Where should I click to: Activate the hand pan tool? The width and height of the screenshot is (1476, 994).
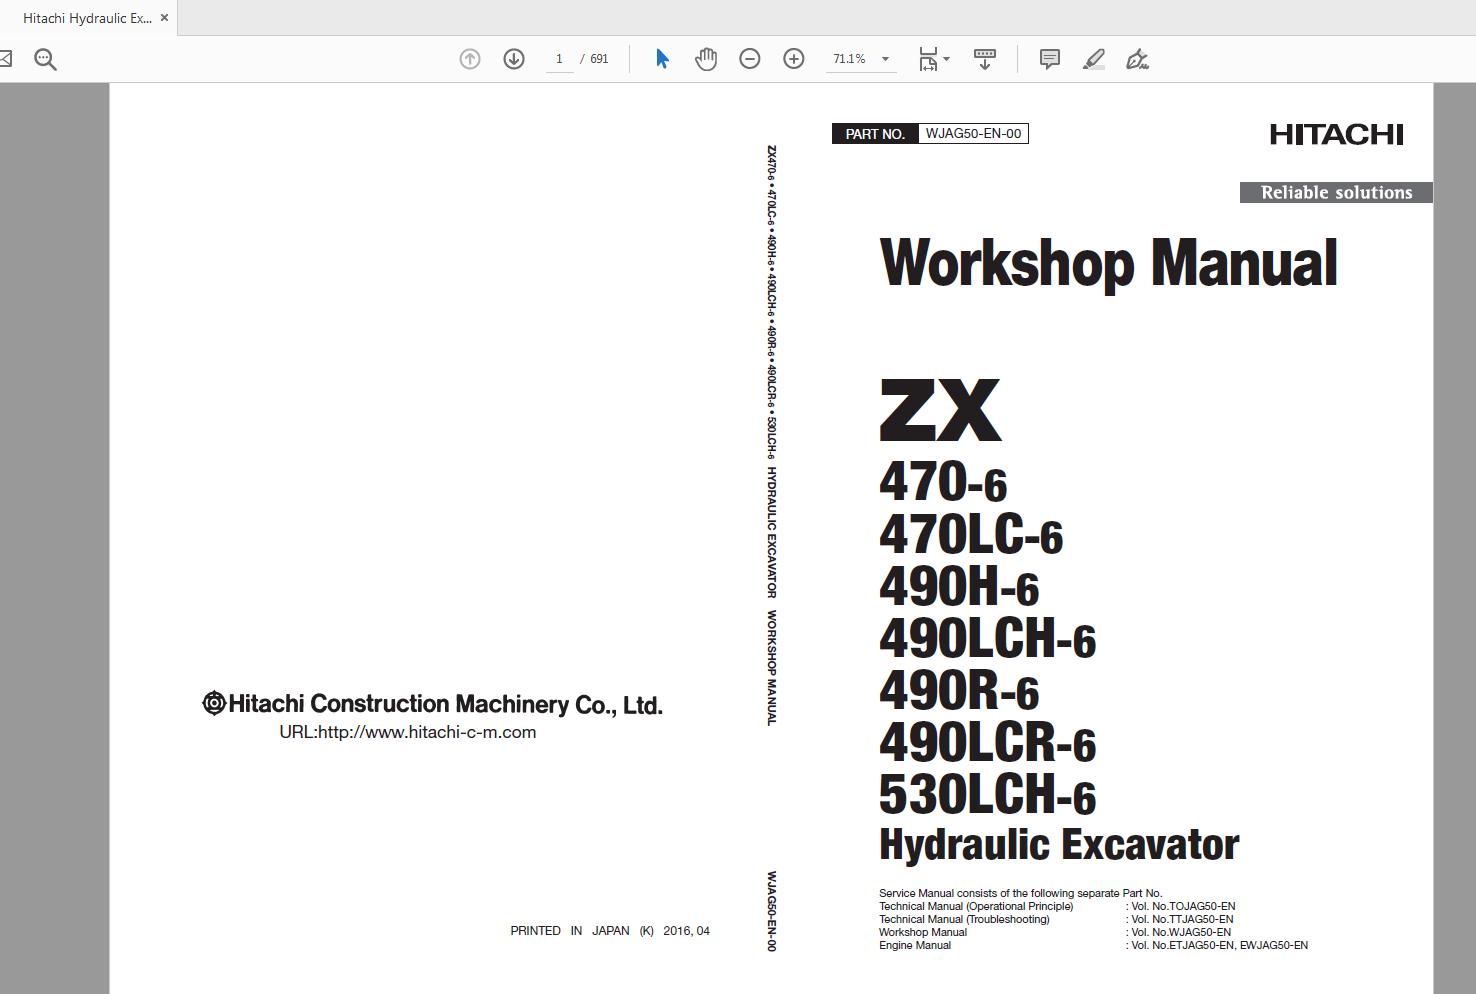(706, 59)
